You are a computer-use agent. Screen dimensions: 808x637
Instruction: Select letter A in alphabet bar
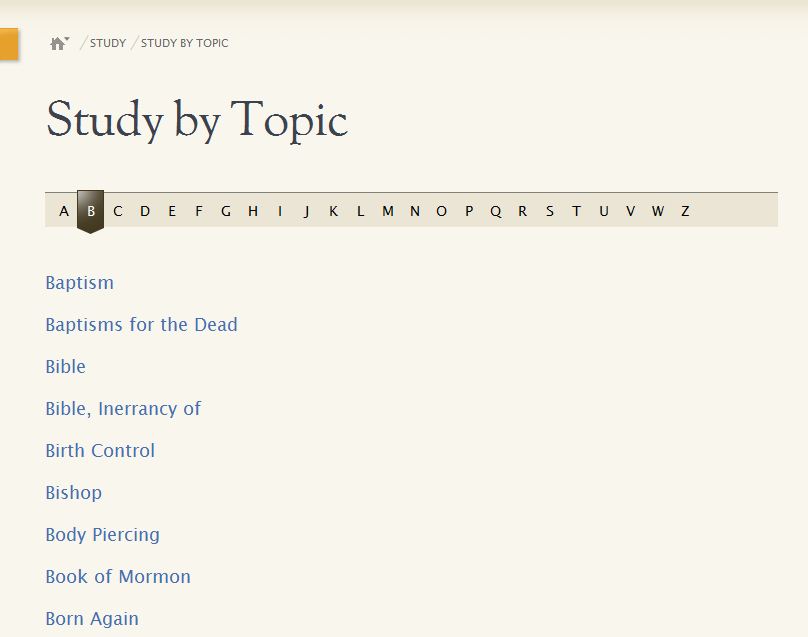tap(64, 211)
